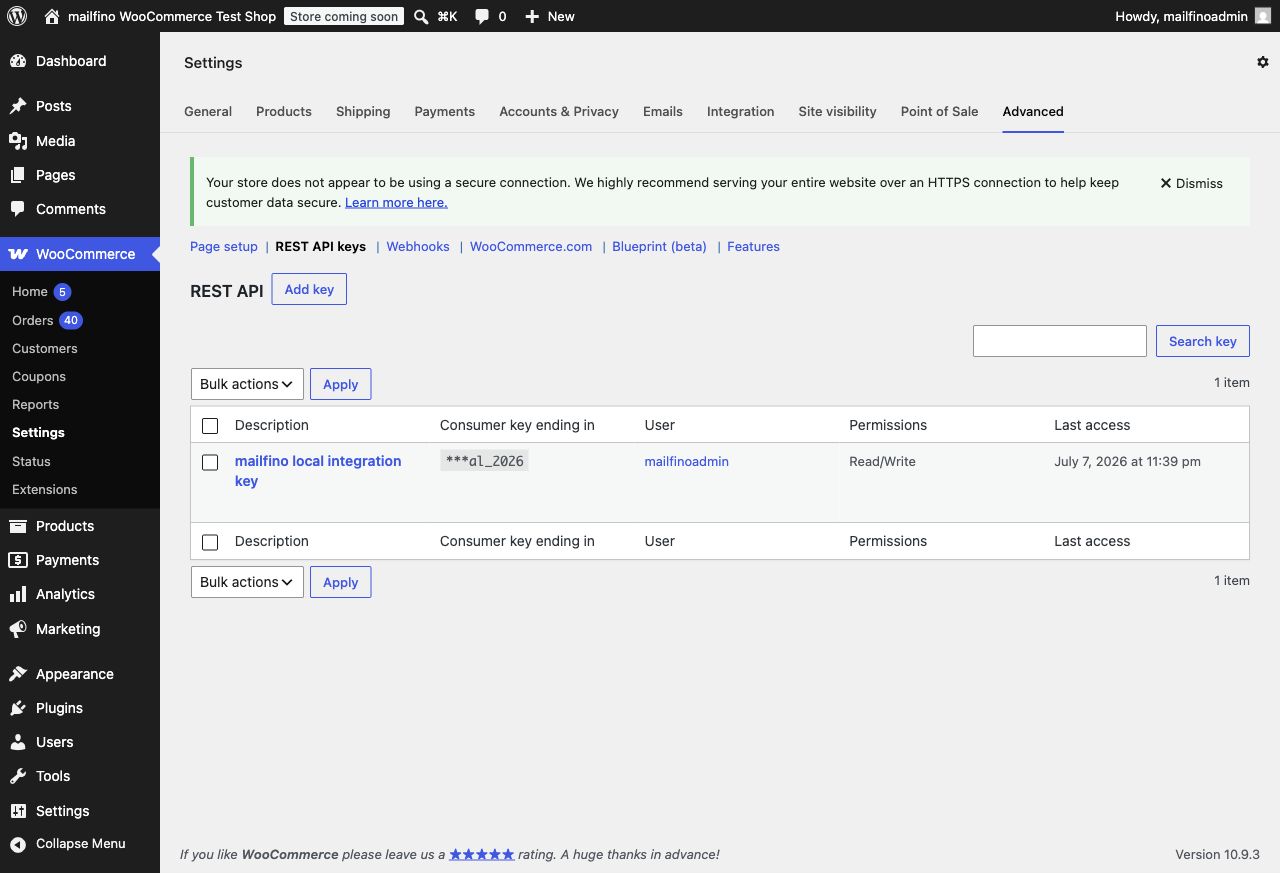This screenshot has height=873, width=1280.
Task: Go to the Webhooks section
Action: (418, 246)
